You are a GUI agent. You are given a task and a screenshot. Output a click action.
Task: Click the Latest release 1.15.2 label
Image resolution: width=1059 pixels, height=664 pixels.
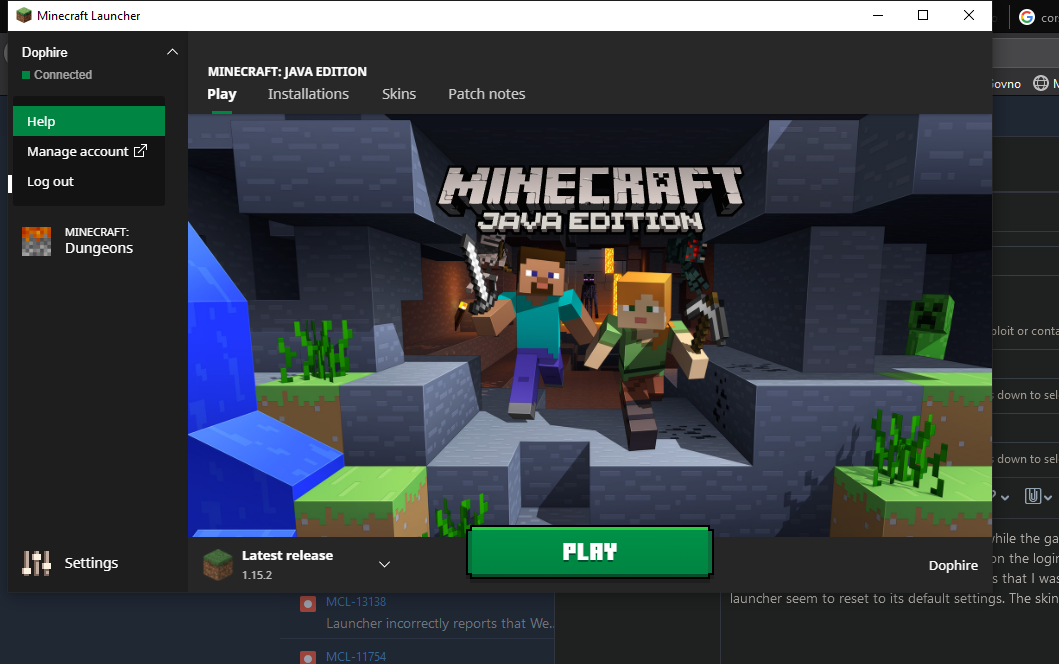(x=287, y=565)
